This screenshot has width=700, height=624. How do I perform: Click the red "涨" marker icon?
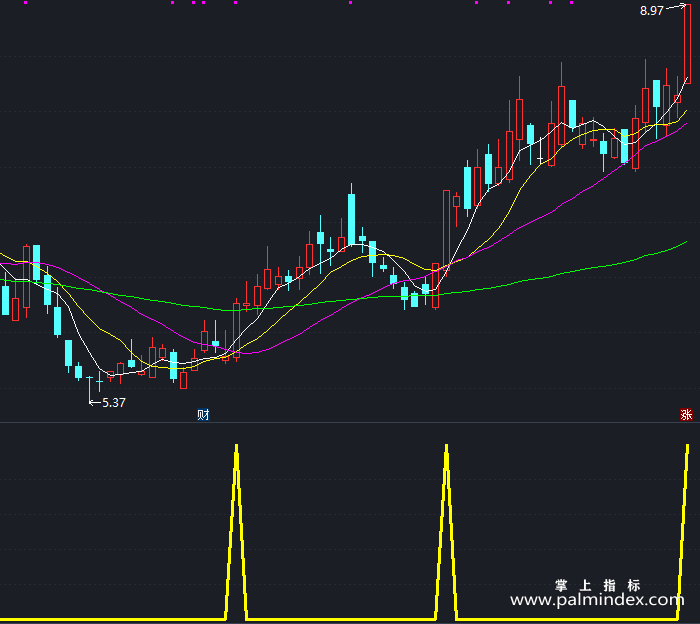(x=686, y=415)
